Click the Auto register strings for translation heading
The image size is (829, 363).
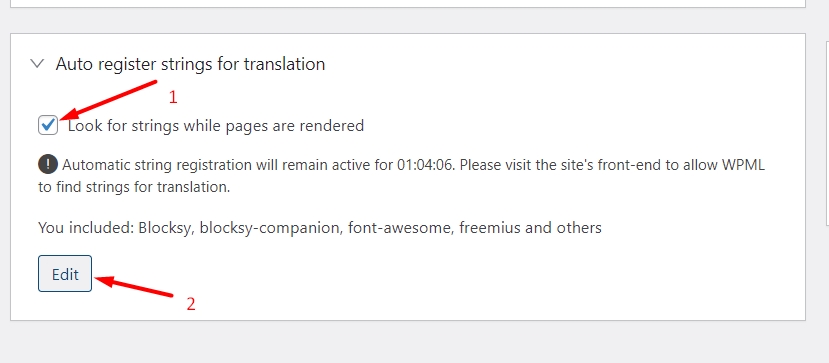(190, 64)
